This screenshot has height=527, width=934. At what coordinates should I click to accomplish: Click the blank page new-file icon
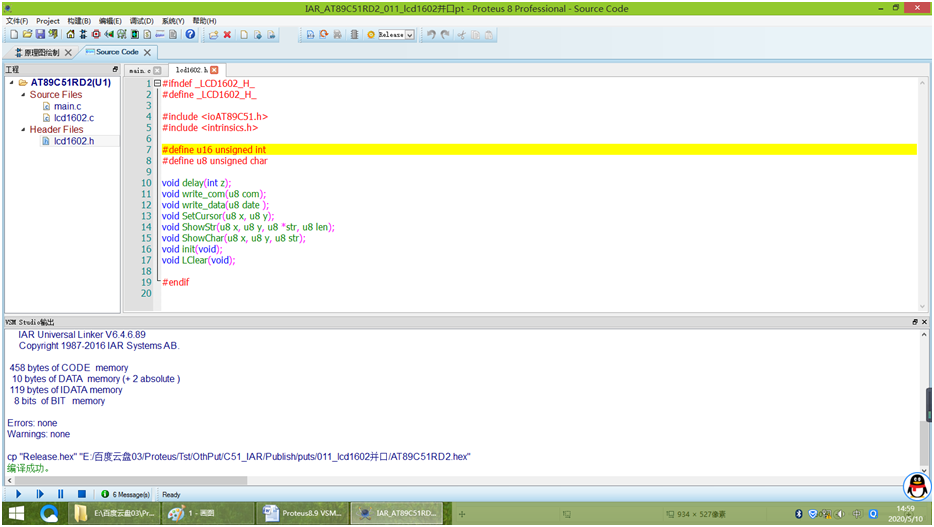[244, 35]
